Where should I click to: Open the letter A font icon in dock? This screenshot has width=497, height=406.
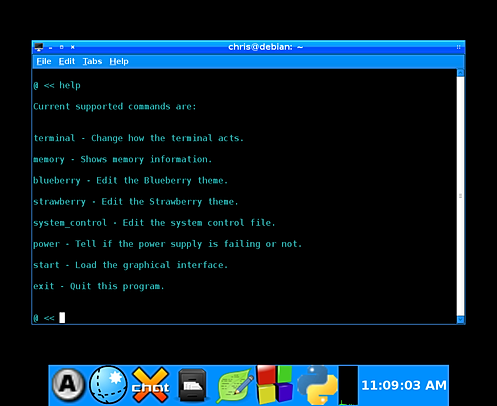[68, 385]
